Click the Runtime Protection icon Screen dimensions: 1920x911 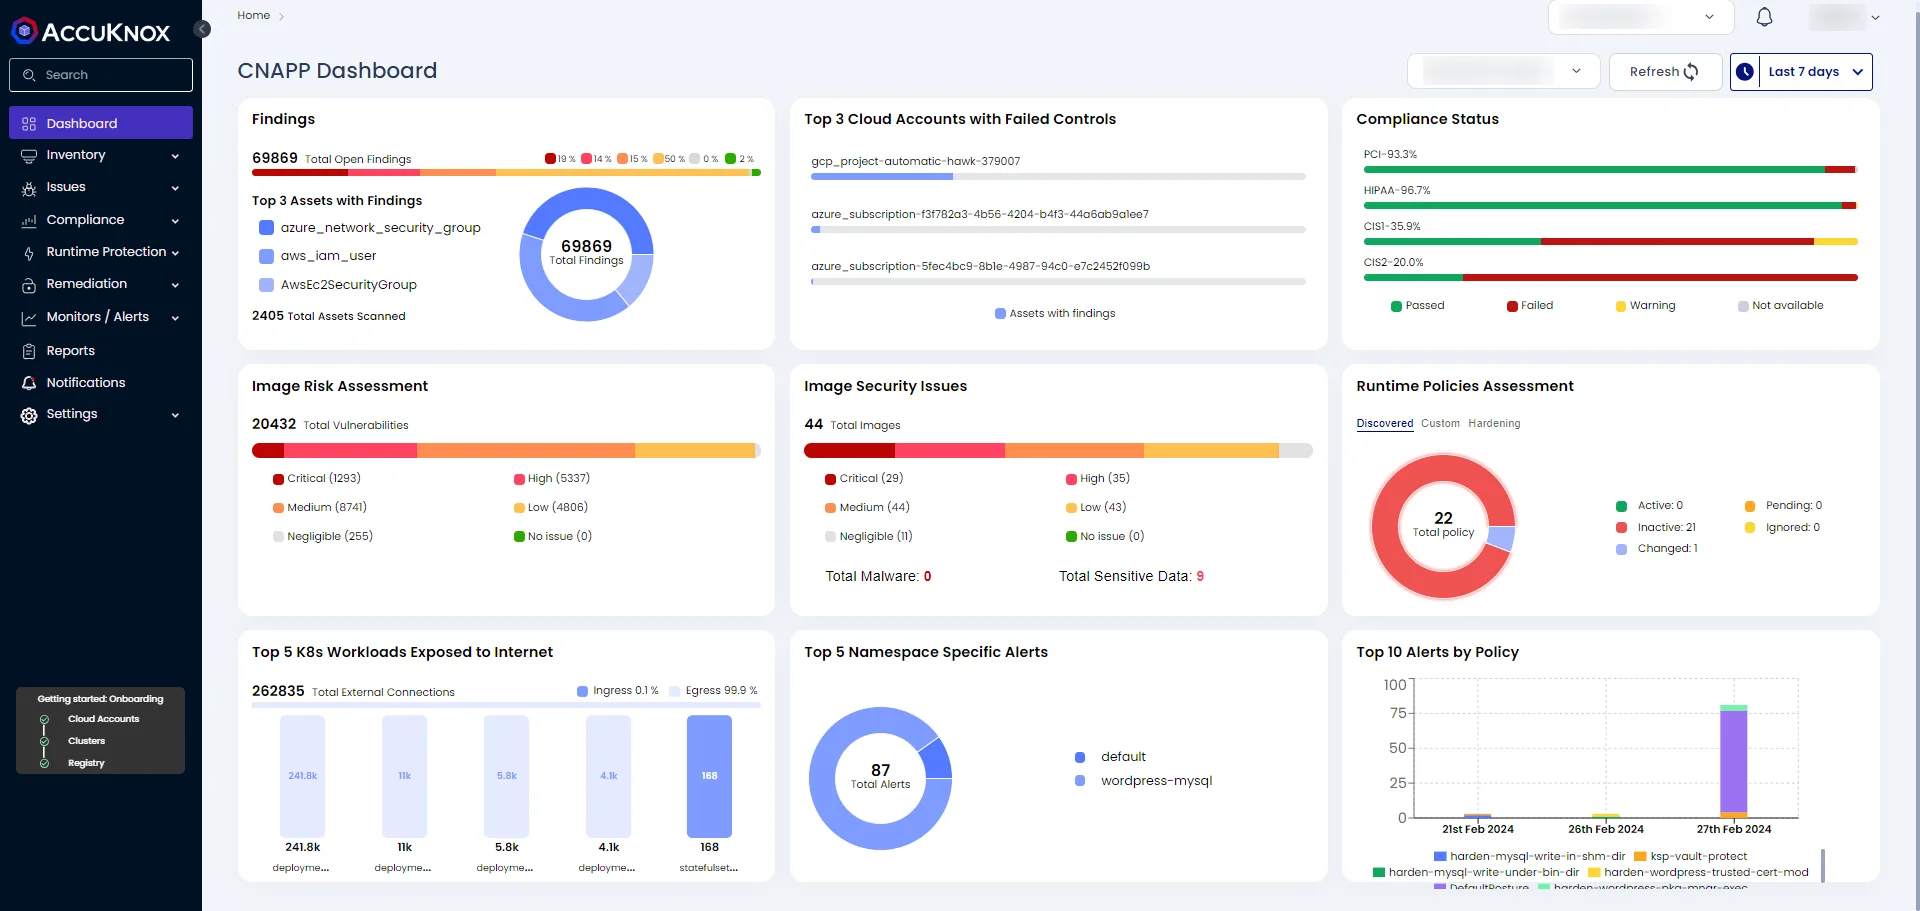coord(29,253)
